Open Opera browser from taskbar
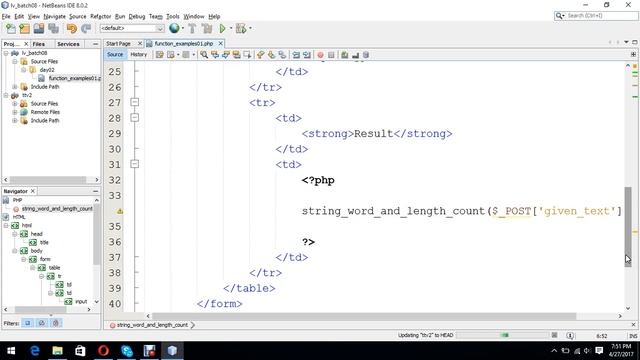The width and height of the screenshot is (640, 360). pyautogui.click(x=103, y=351)
